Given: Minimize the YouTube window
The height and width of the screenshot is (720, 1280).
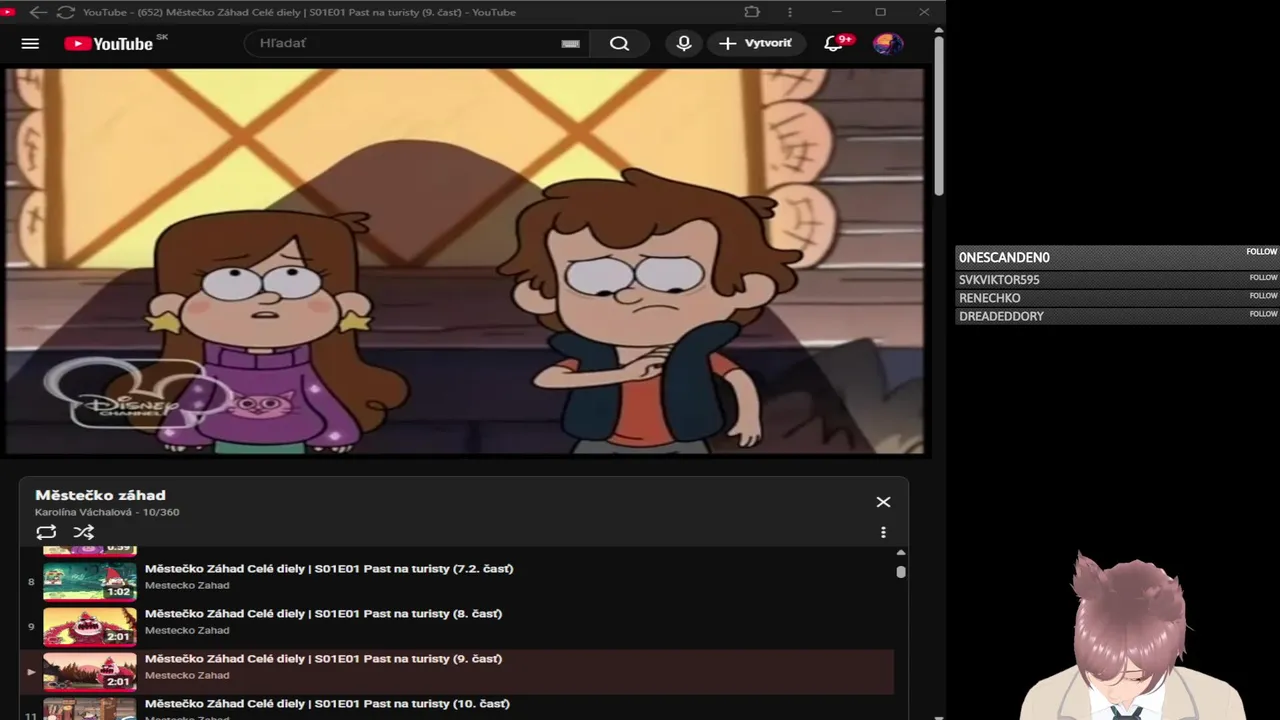Looking at the screenshot, I should click(837, 12).
